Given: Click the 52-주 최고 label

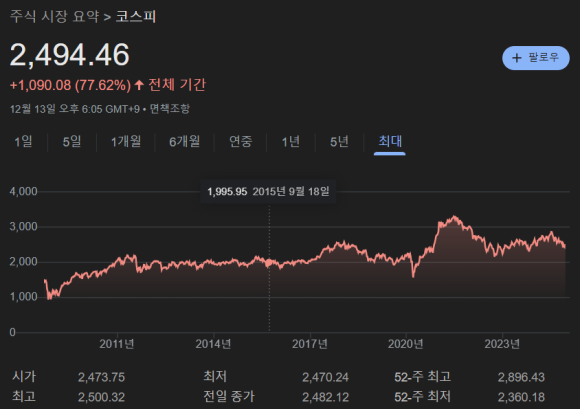Looking at the screenshot, I should pyautogui.click(x=423, y=377).
